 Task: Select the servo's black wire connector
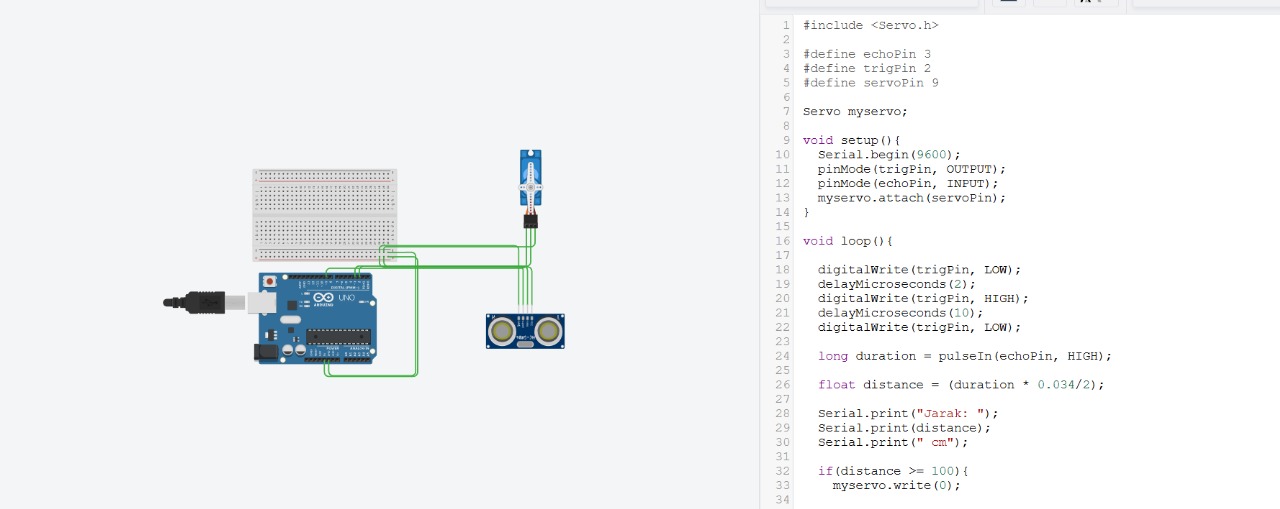[530, 221]
